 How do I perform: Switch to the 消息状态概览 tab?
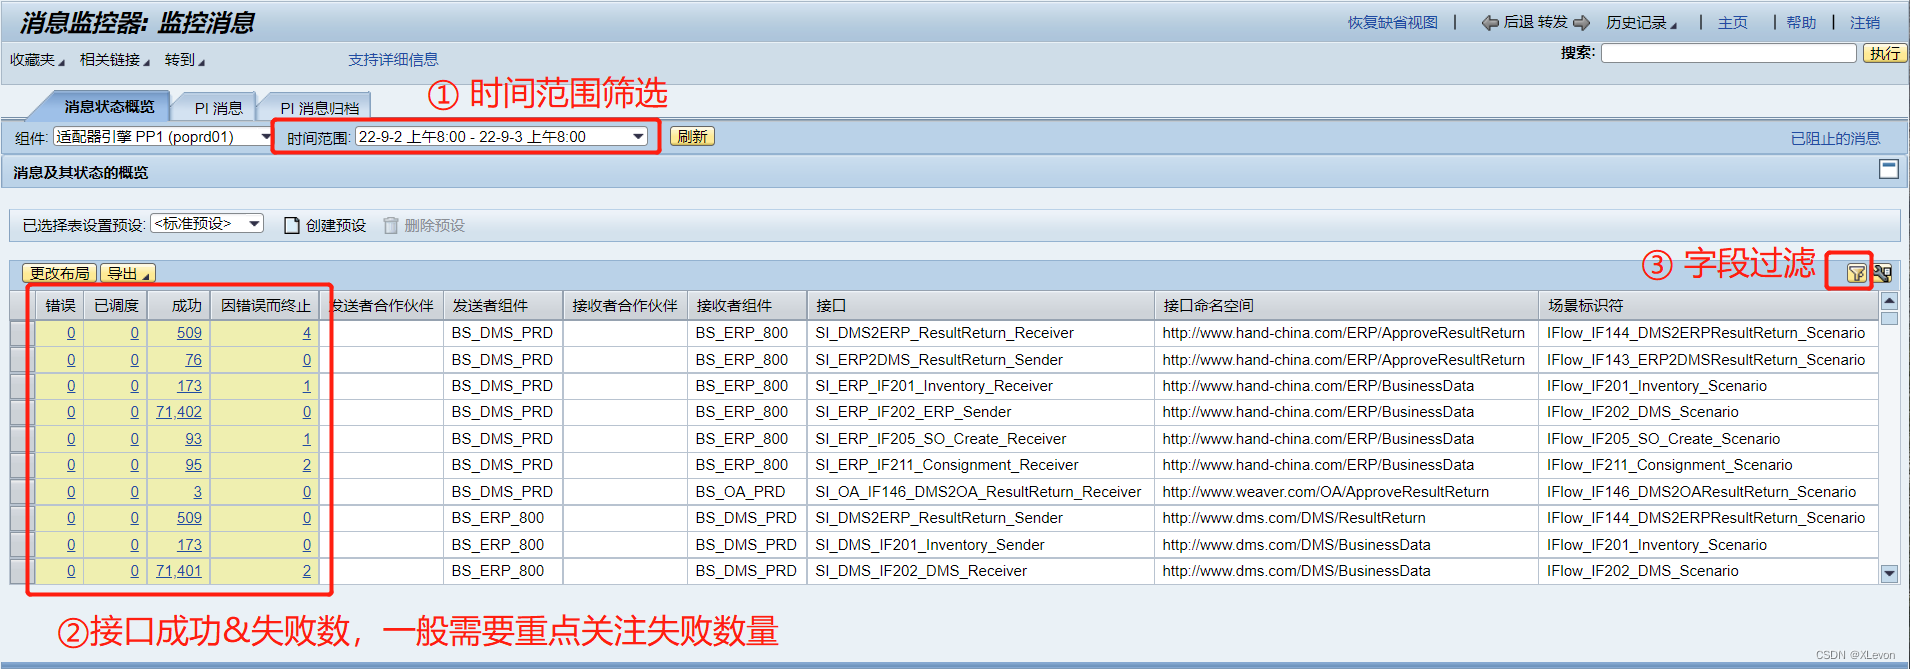(109, 107)
